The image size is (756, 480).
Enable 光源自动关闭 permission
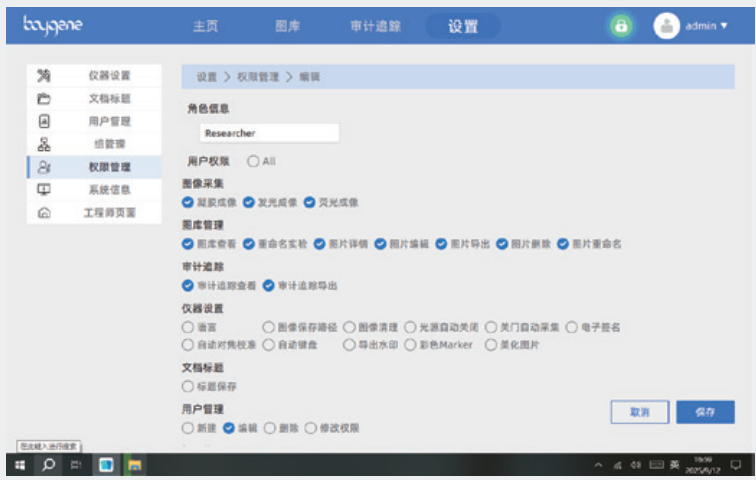(410, 328)
